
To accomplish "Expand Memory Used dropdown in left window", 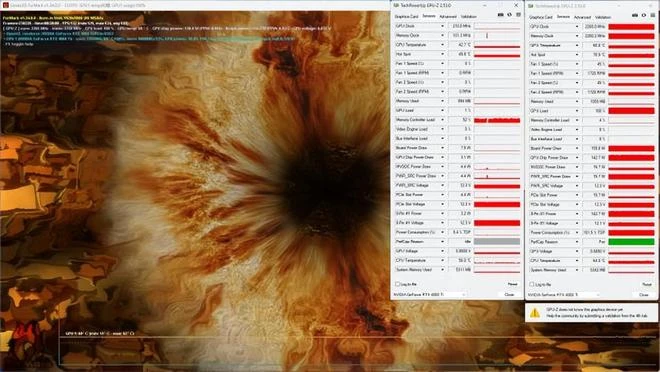I will coord(442,101).
